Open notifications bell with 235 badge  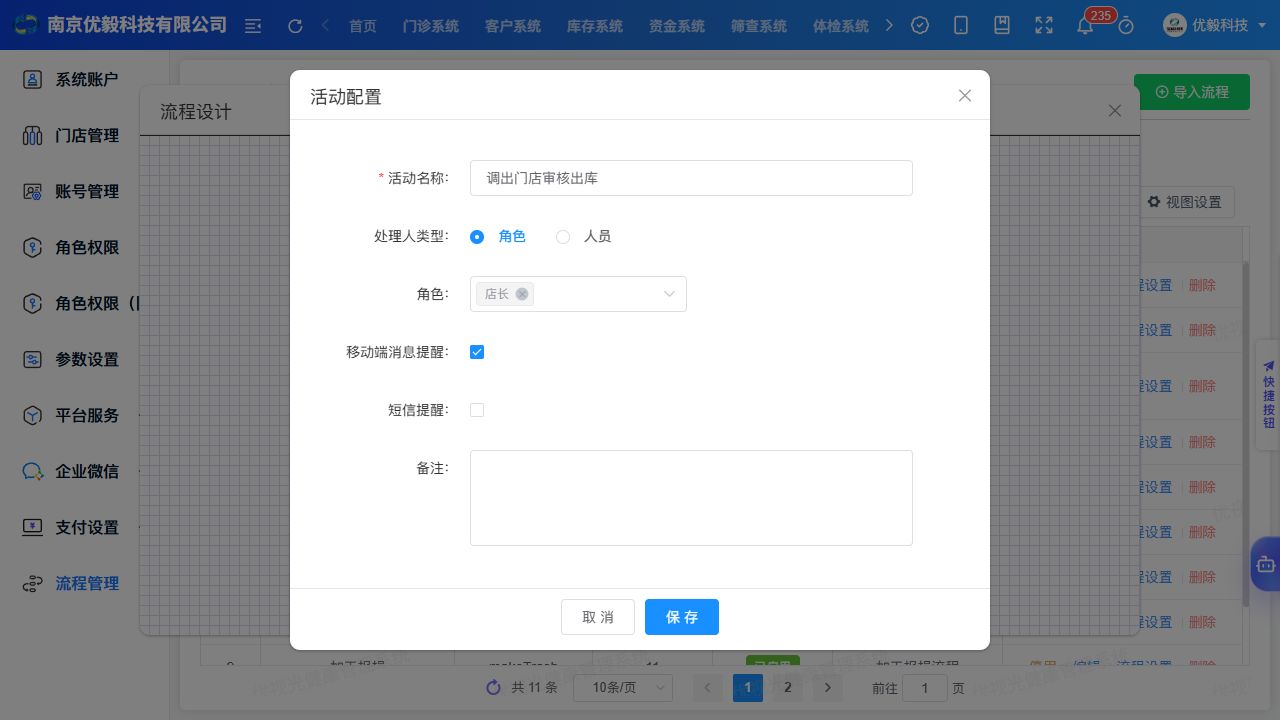[x=1085, y=26]
